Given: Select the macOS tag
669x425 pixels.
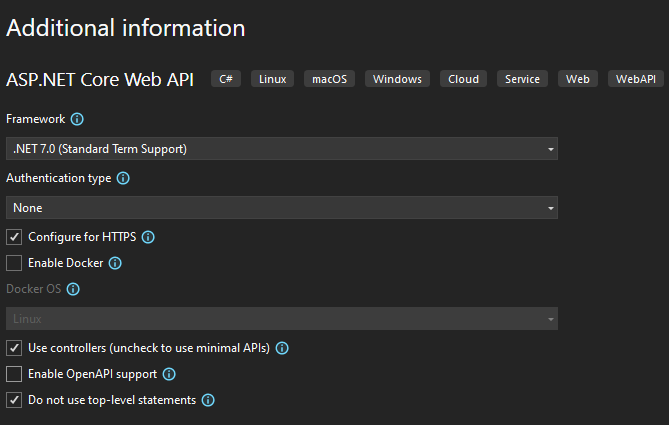Looking at the screenshot, I should pyautogui.click(x=329, y=79).
